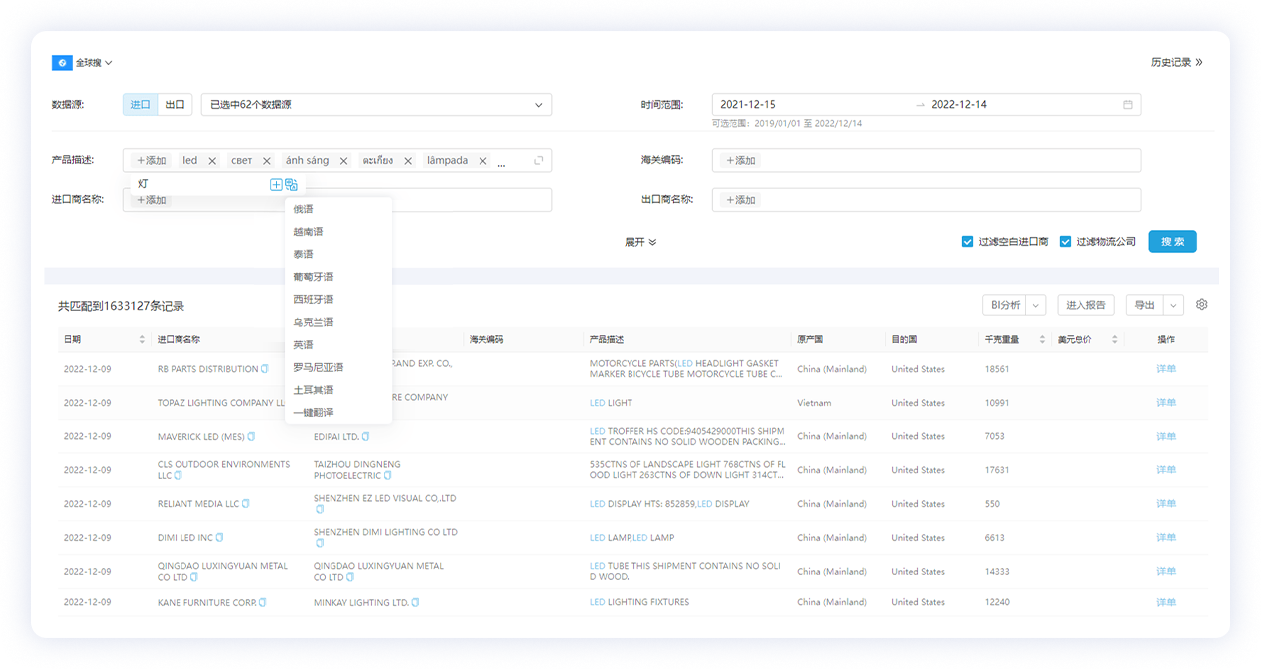Click the 海关编码 input field
Image resolution: width=1261 pixels, height=669 pixels.
(926, 161)
